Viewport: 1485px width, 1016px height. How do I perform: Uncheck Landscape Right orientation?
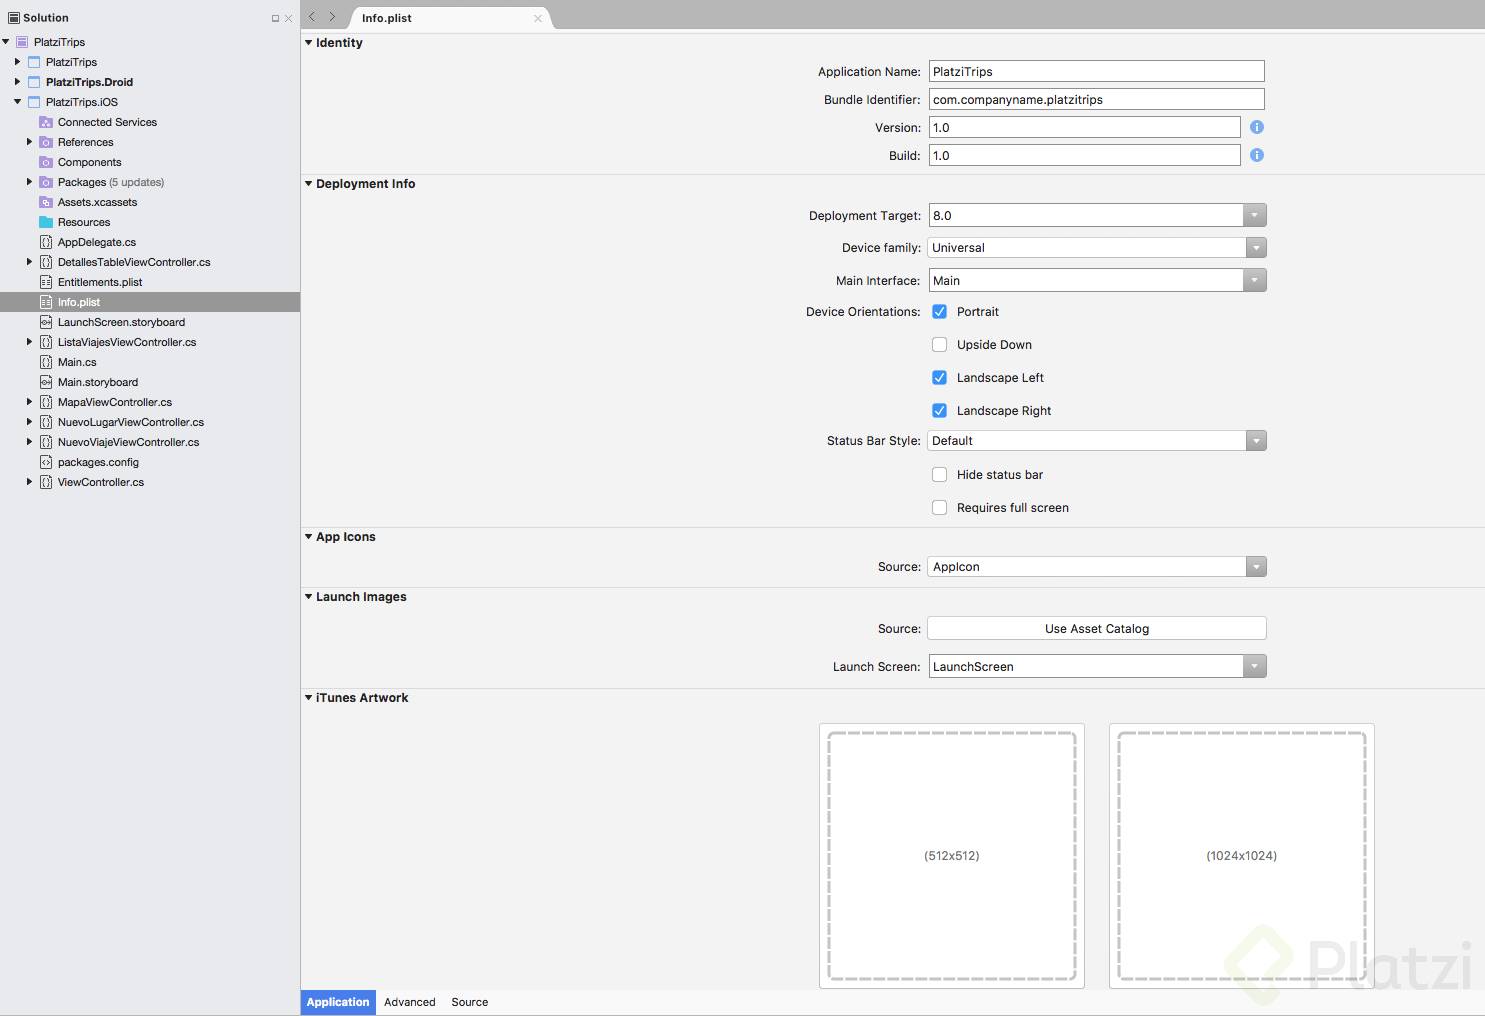click(x=939, y=411)
